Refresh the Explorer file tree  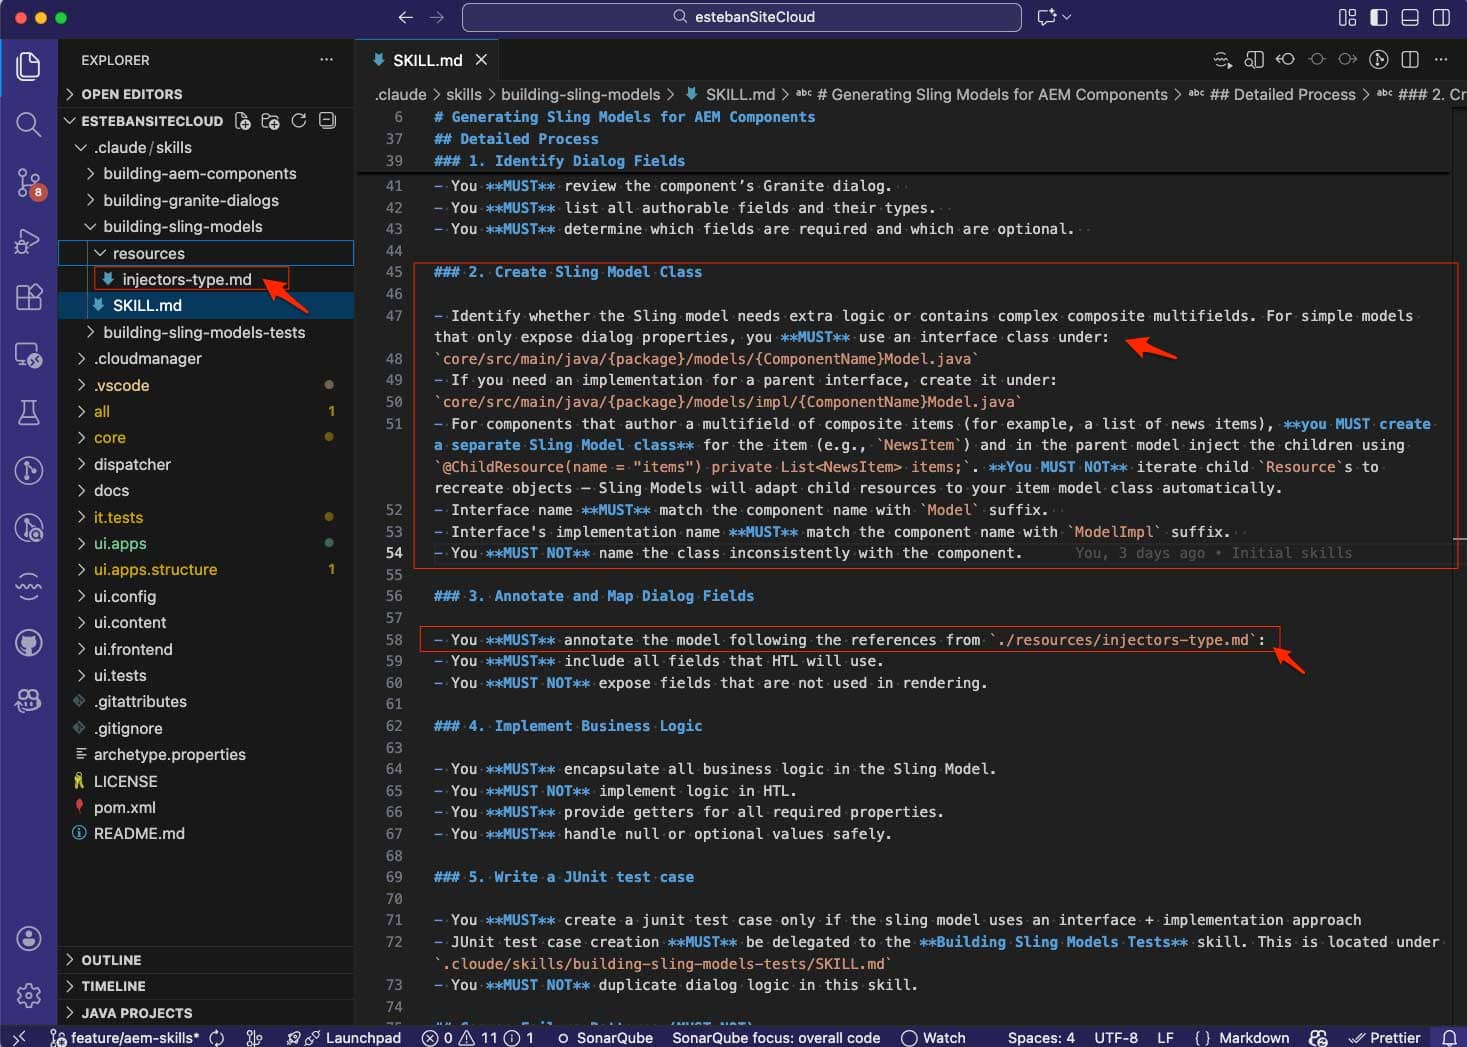[x=298, y=121]
